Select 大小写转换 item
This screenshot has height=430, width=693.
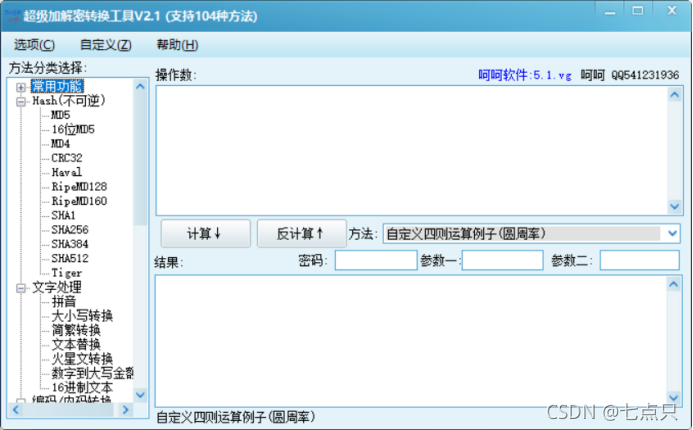[x=82, y=316]
